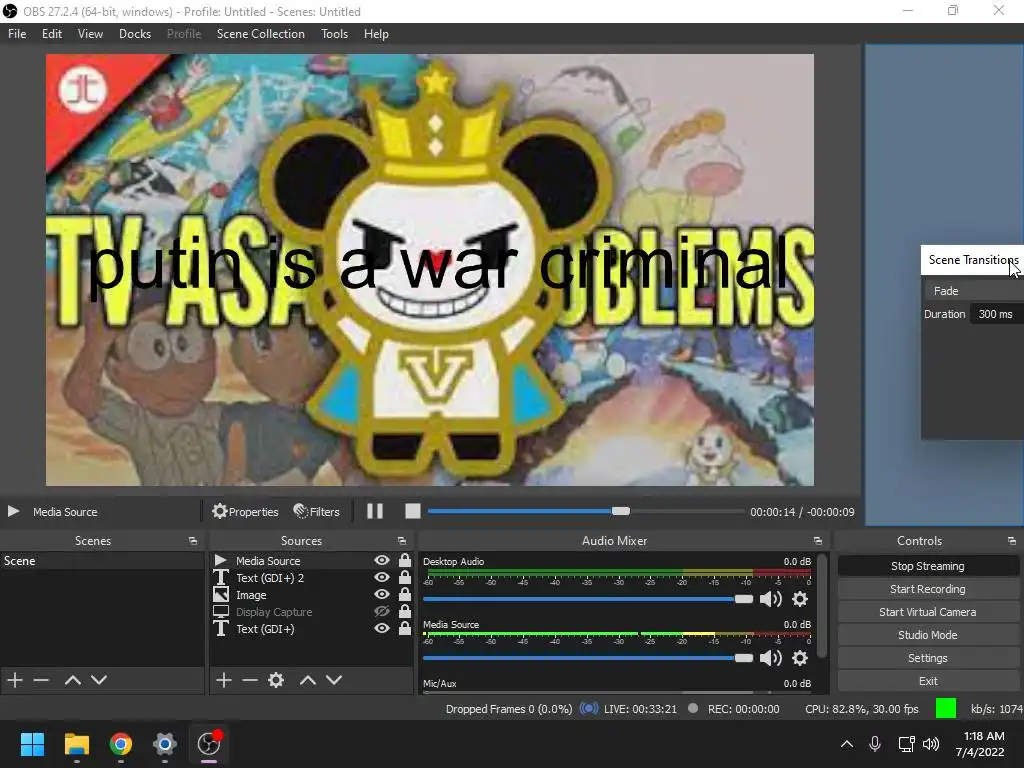The image size is (1024, 768).
Task: Move scene down arrow in Scenes dock
Action: [x=99, y=680]
